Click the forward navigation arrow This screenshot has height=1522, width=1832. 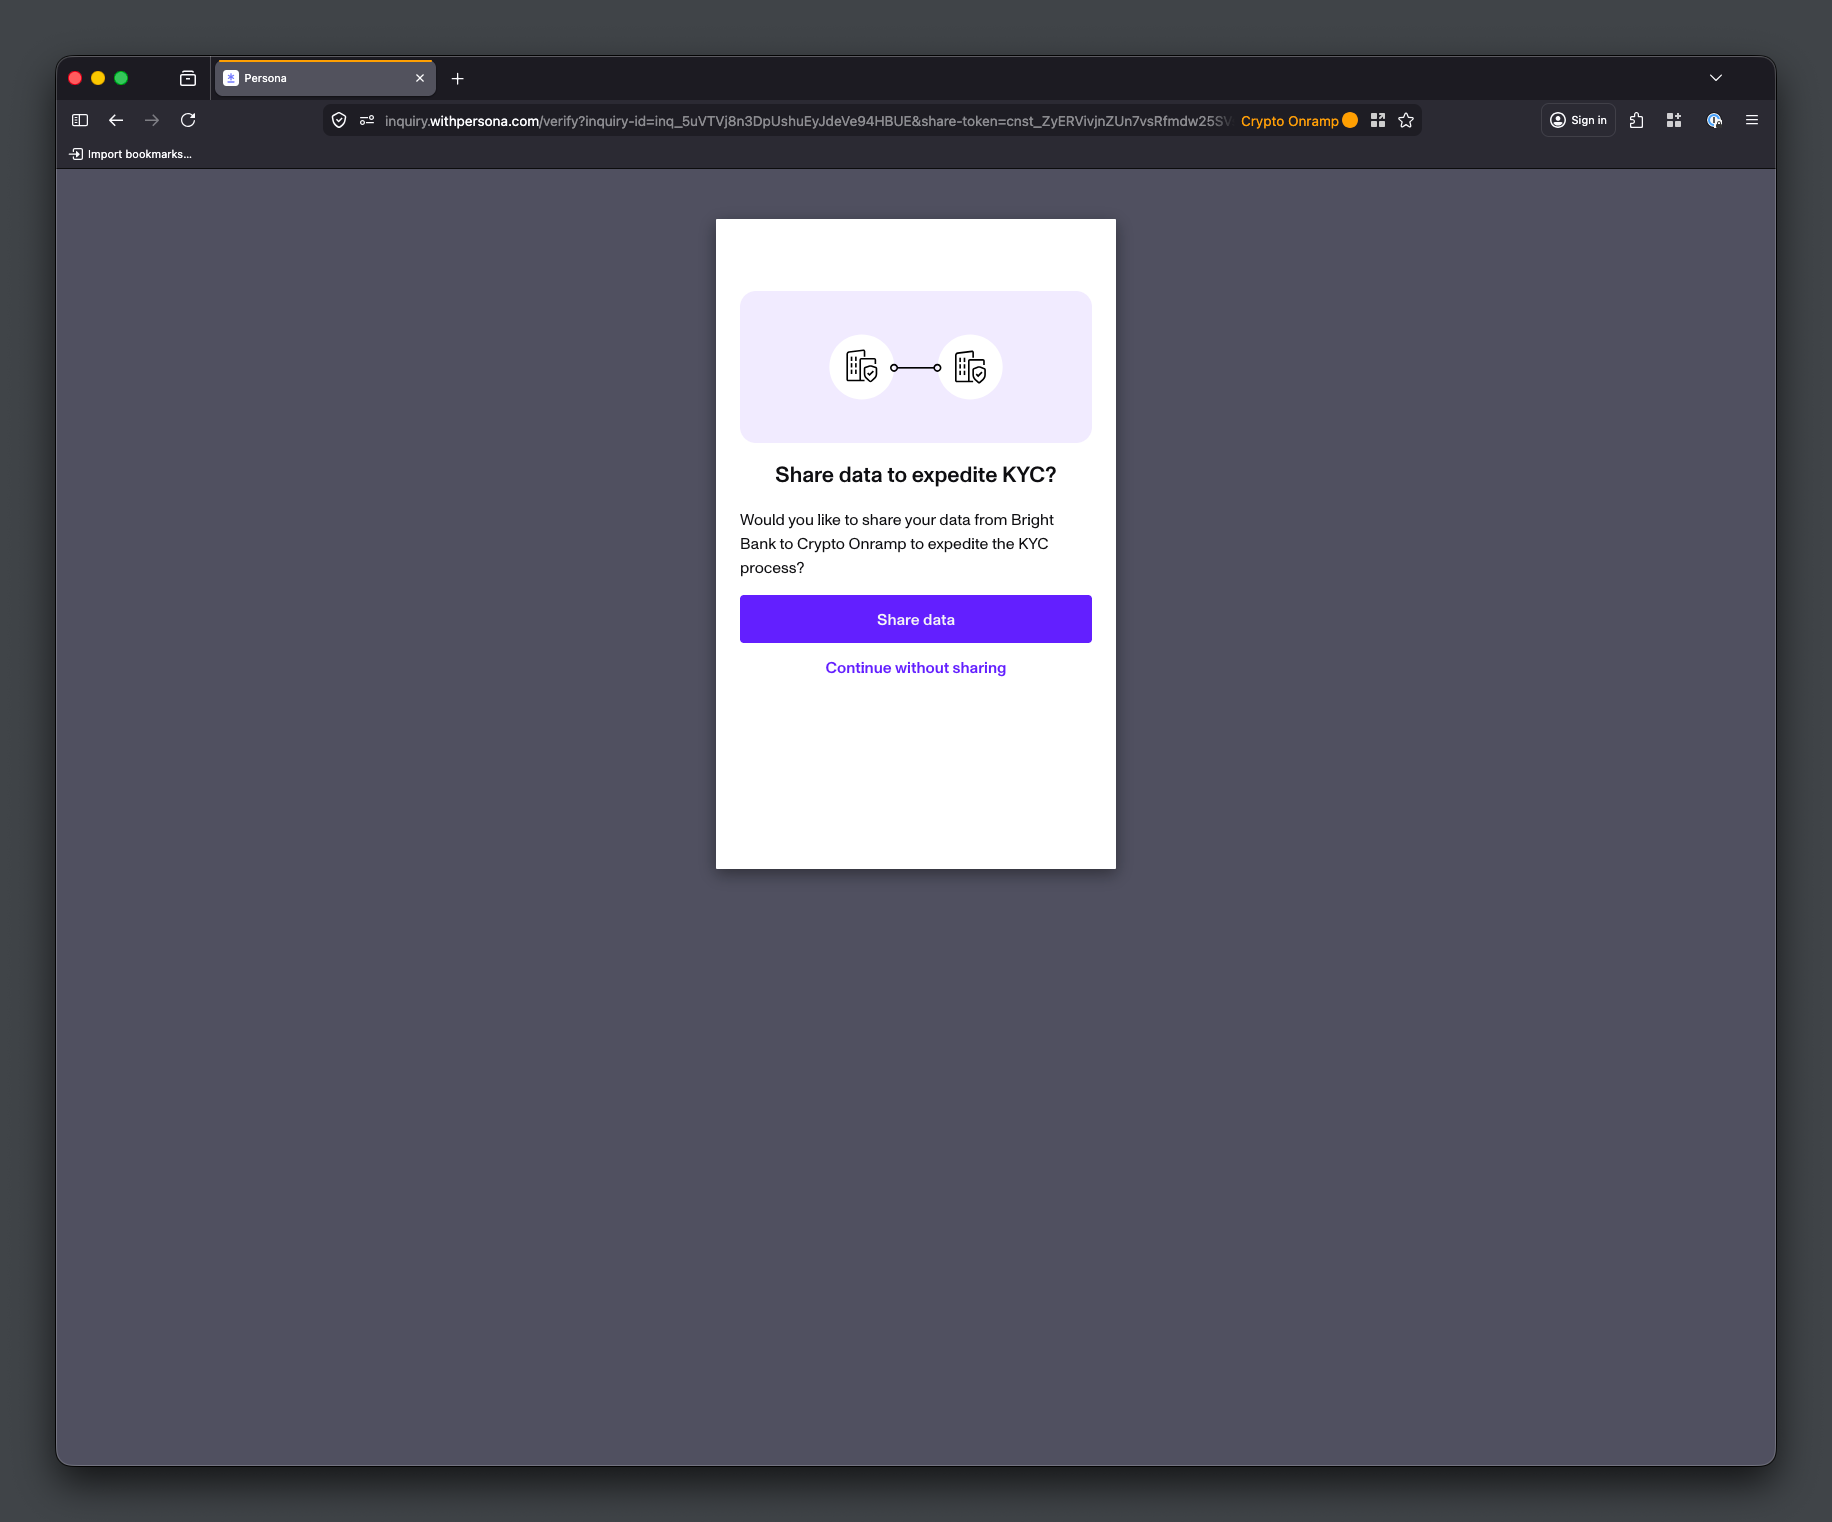(x=152, y=120)
